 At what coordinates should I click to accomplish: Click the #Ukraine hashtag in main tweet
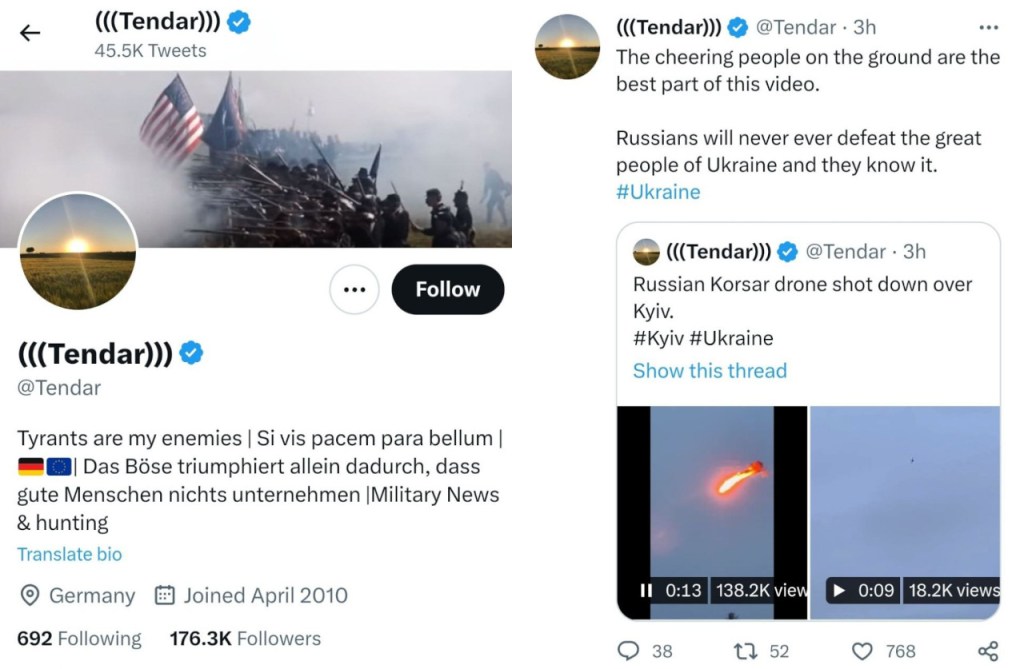coord(658,192)
